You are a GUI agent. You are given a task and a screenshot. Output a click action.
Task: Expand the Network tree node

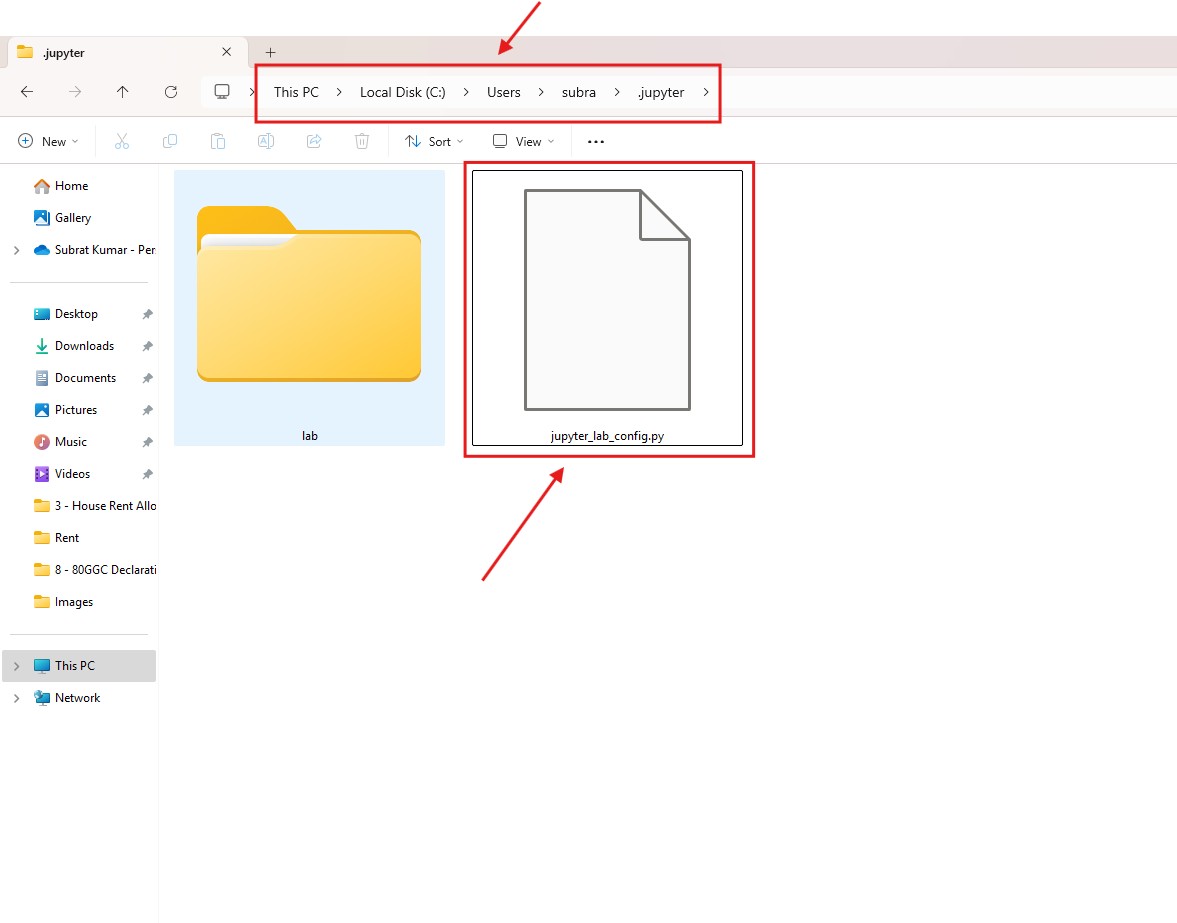[x=16, y=698]
